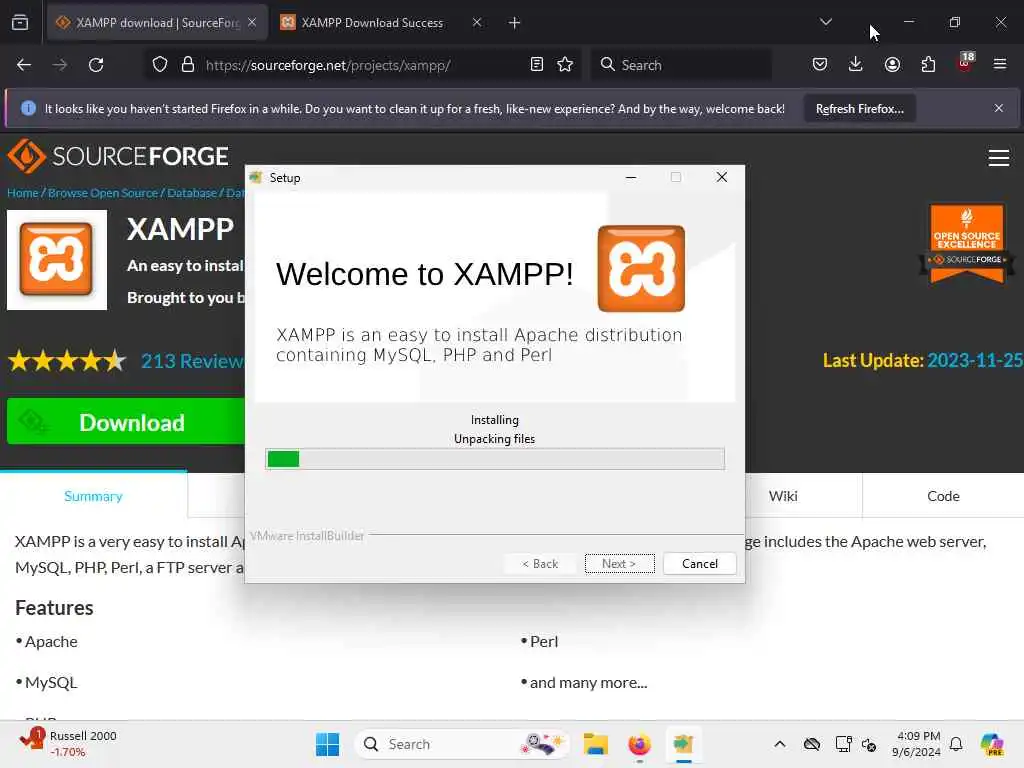1024x768 pixels.
Task: Click the Last Update date 2023-11-25
Action: [x=974, y=360]
